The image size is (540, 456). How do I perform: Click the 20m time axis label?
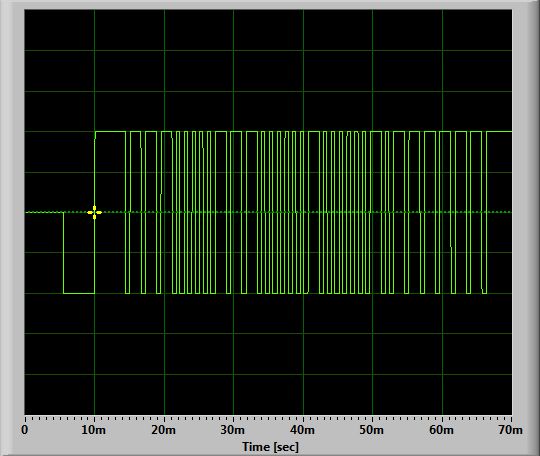coord(164,430)
